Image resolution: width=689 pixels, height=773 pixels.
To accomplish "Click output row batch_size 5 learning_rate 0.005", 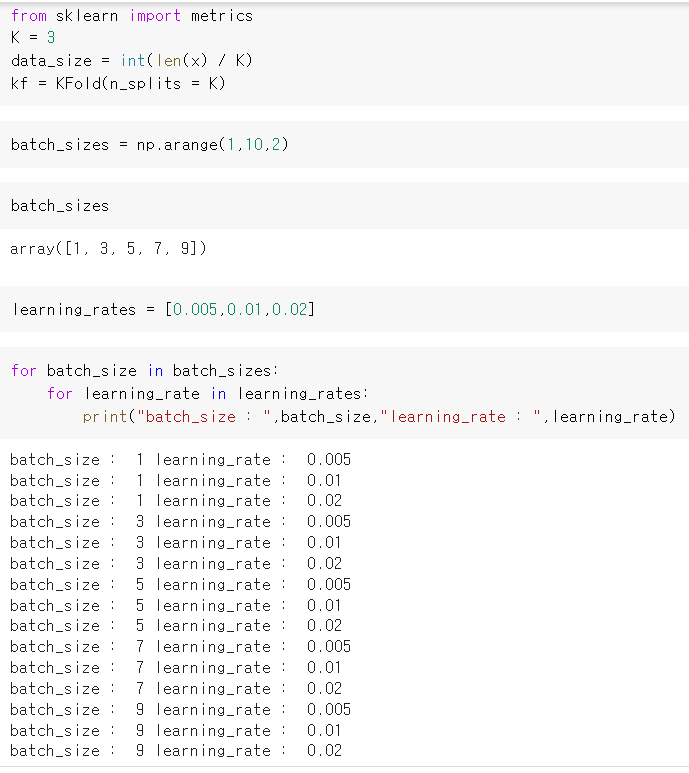I will click(x=180, y=585).
